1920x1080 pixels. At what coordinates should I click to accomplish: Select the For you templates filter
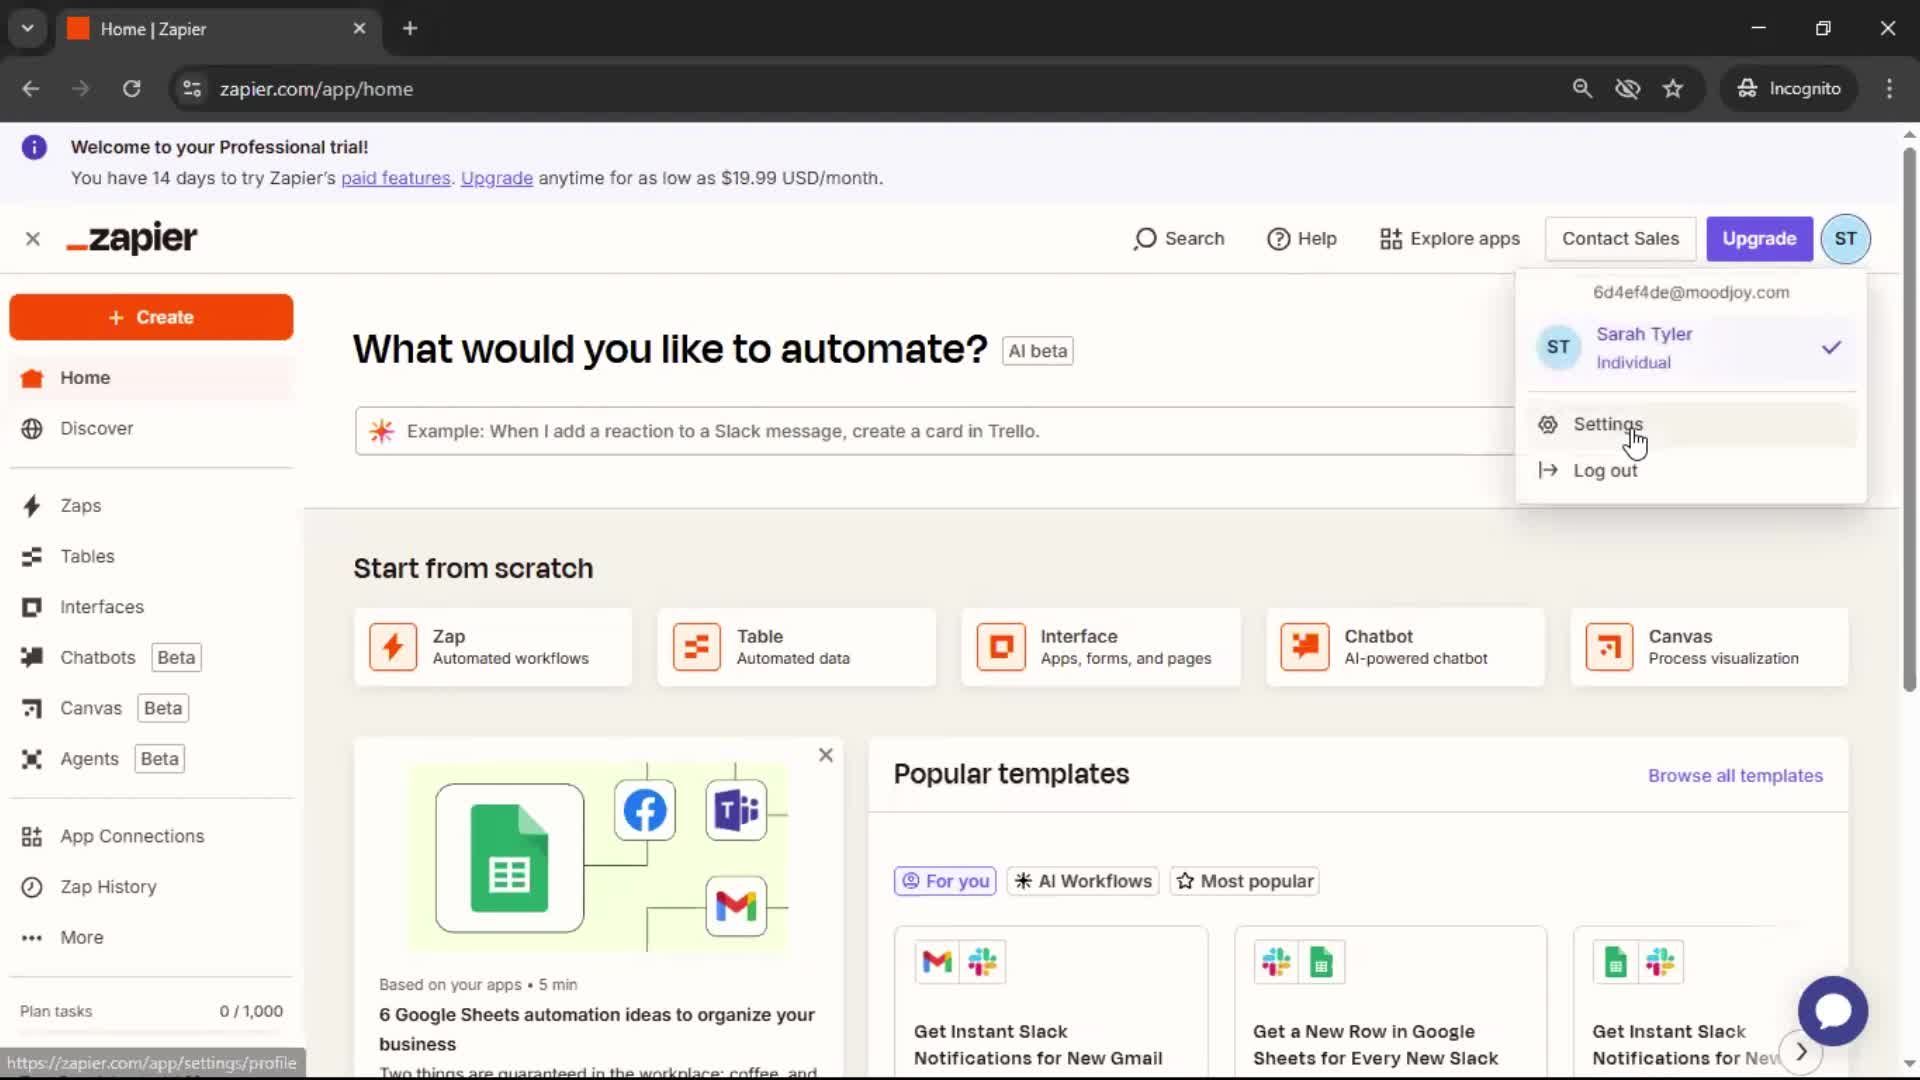click(945, 881)
